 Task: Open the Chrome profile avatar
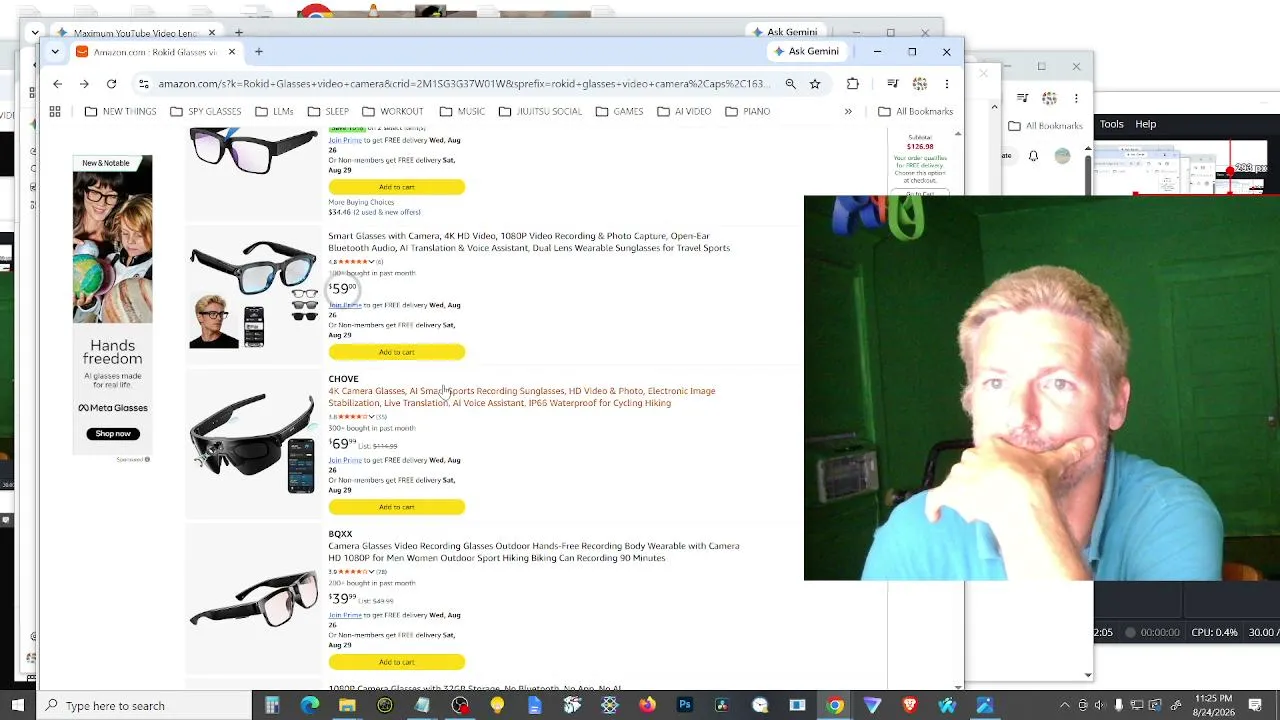920,84
